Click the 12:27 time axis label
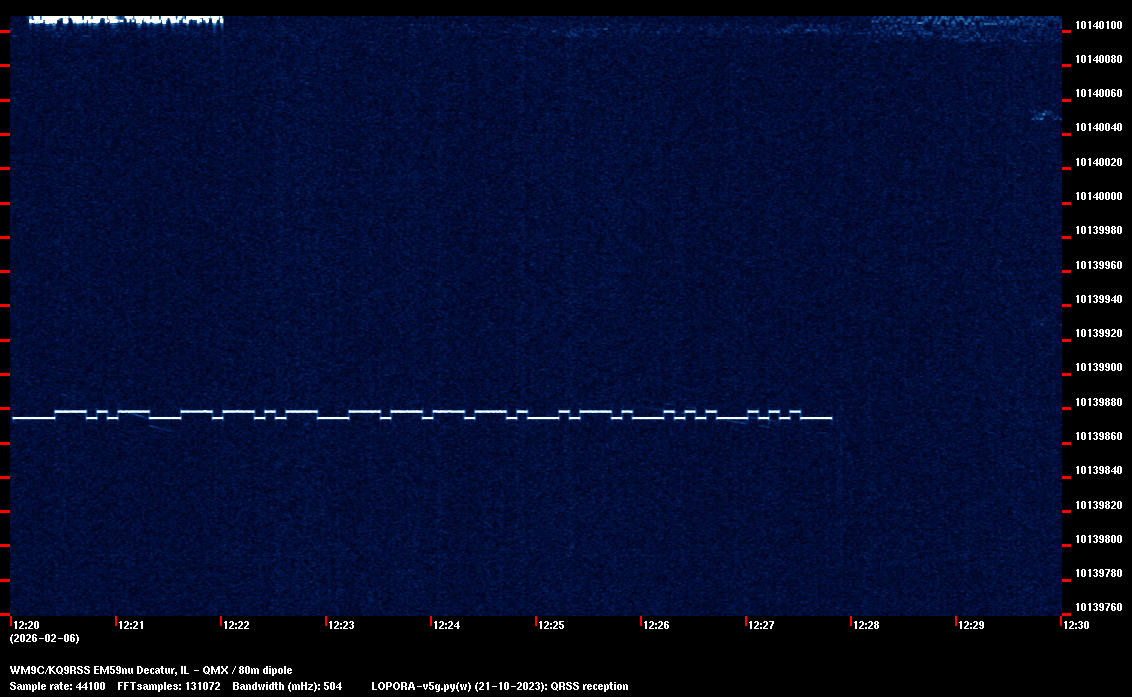Image resolution: width=1132 pixels, height=697 pixels. coord(761,625)
